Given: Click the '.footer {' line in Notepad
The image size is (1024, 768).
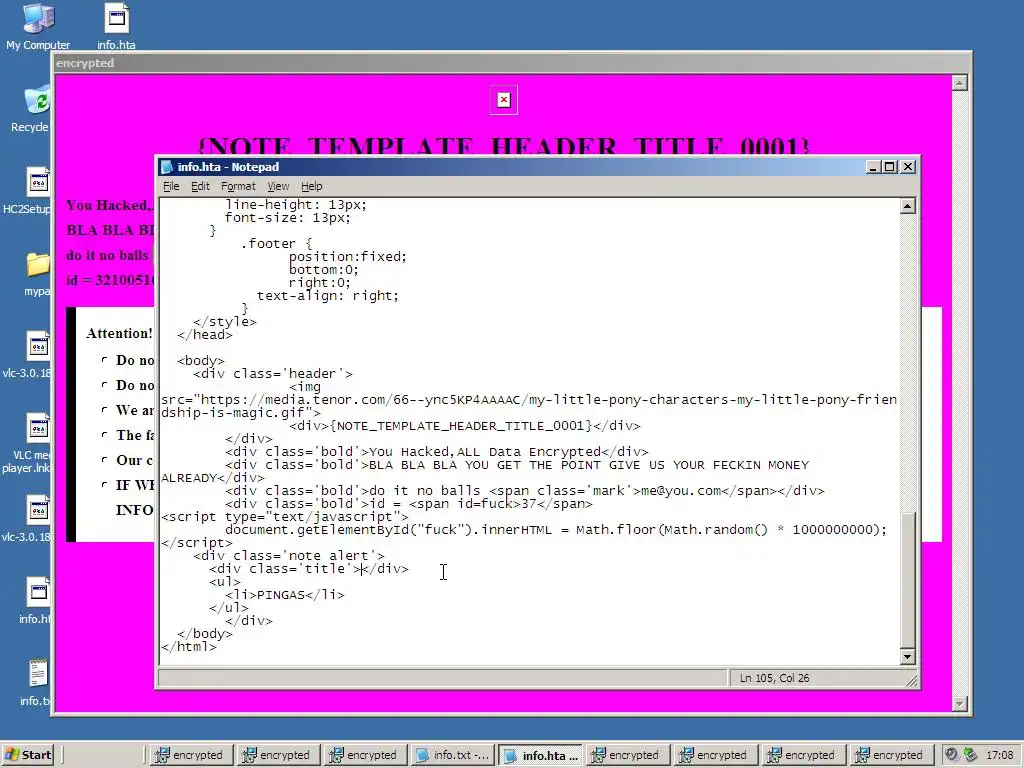Looking at the screenshot, I should point(276,244).
